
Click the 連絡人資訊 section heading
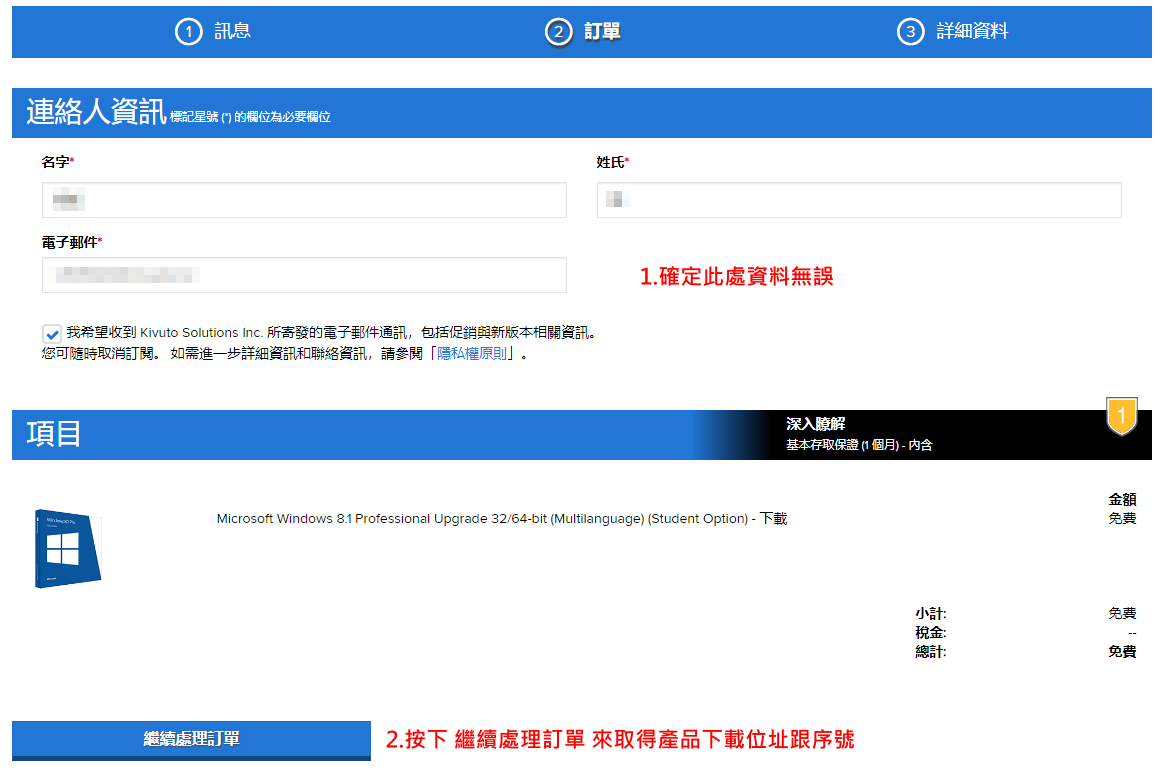[x=96, y=111]
